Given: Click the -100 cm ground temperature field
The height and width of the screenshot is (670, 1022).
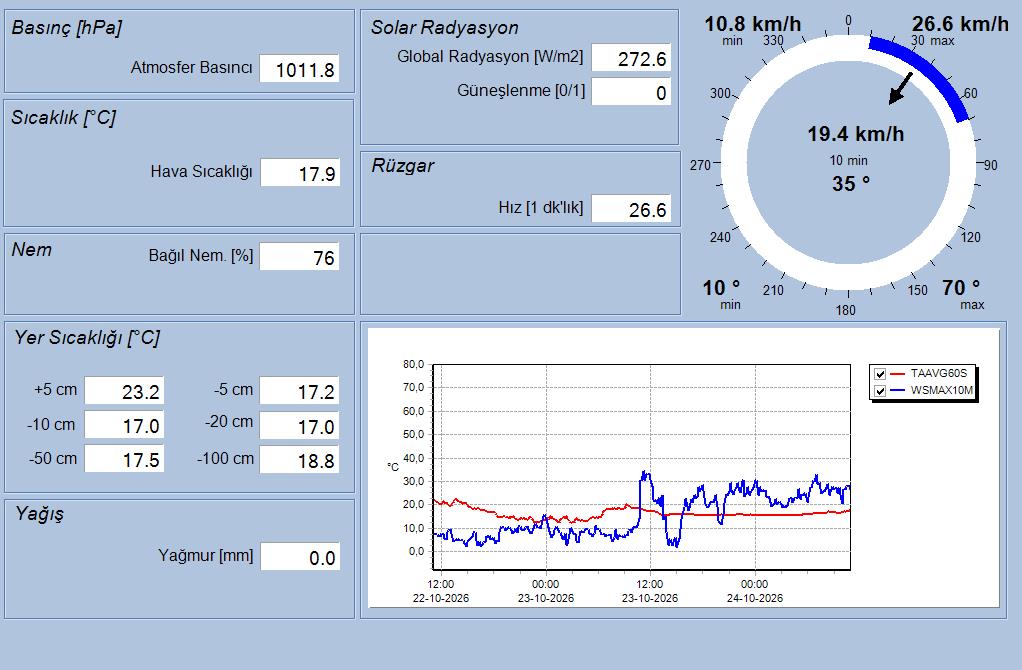Looking at the screenshot, I should click(299, 459).
